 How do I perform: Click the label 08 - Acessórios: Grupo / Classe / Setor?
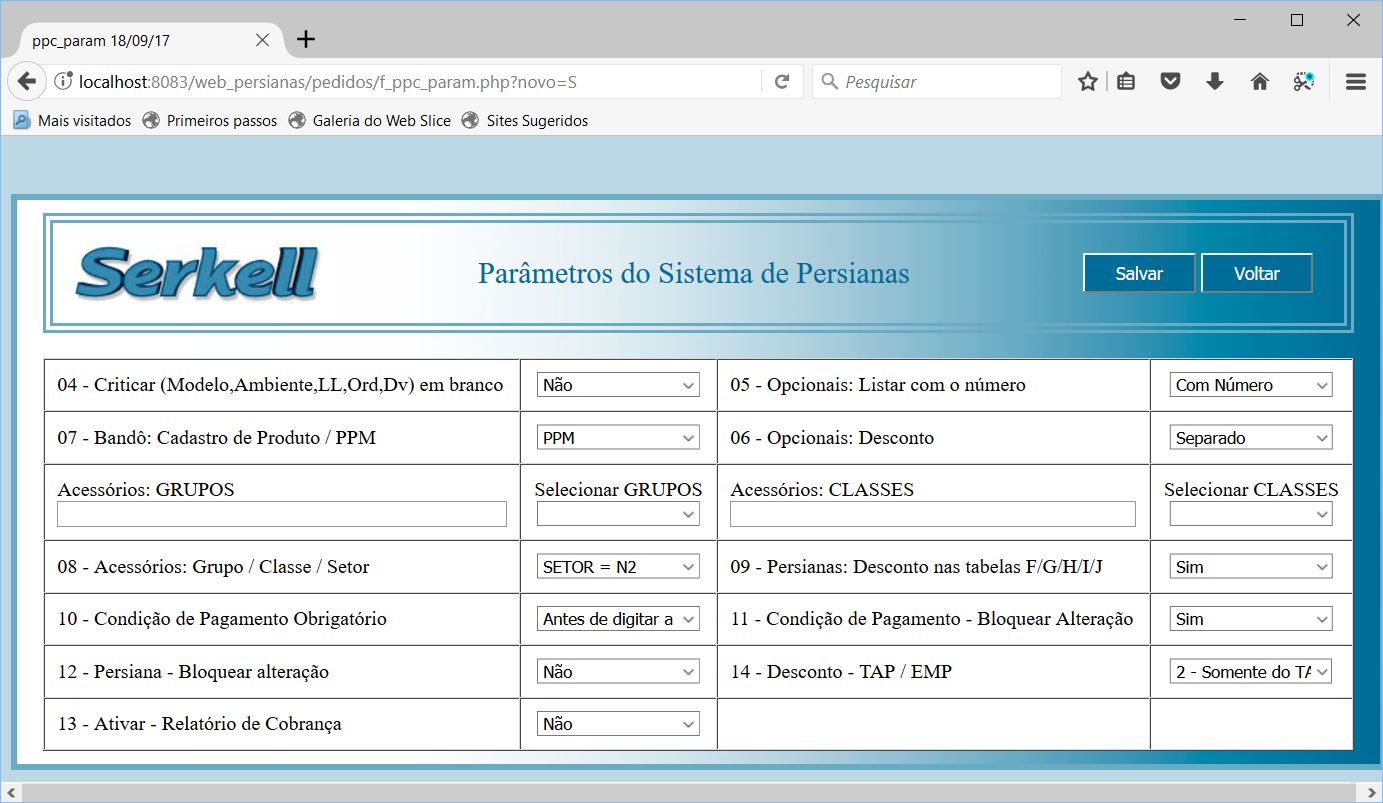tap(213, 567)
